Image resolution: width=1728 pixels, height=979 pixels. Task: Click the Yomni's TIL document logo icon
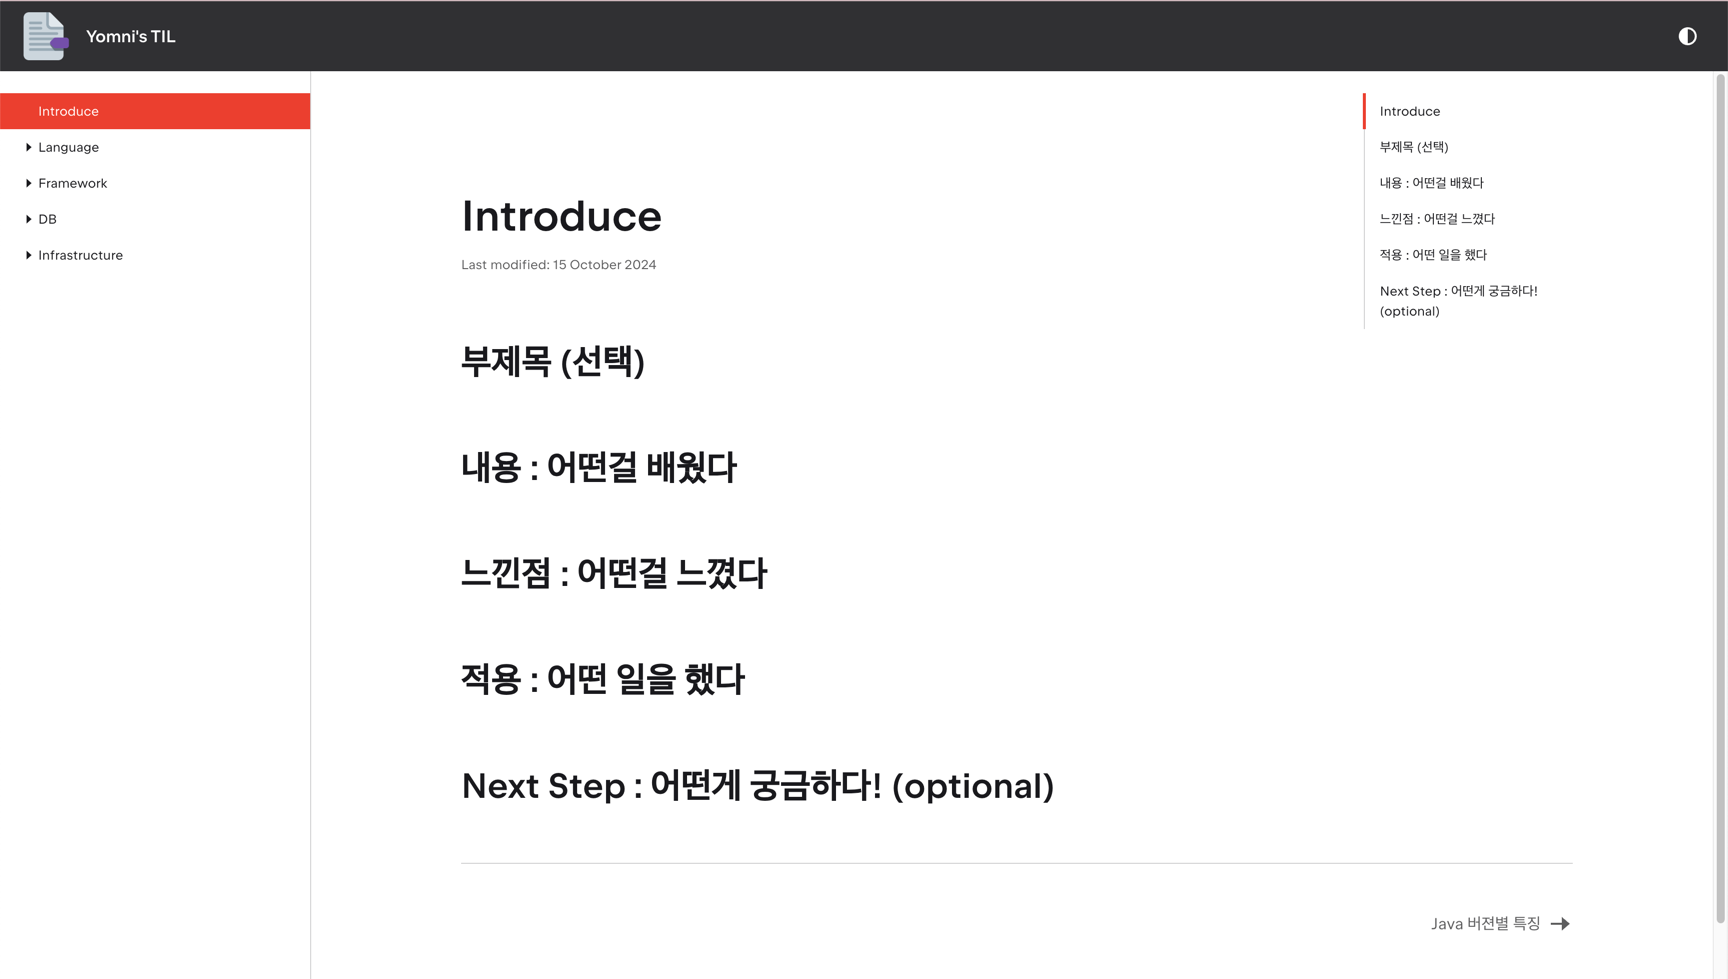click(x=46, y=36)
